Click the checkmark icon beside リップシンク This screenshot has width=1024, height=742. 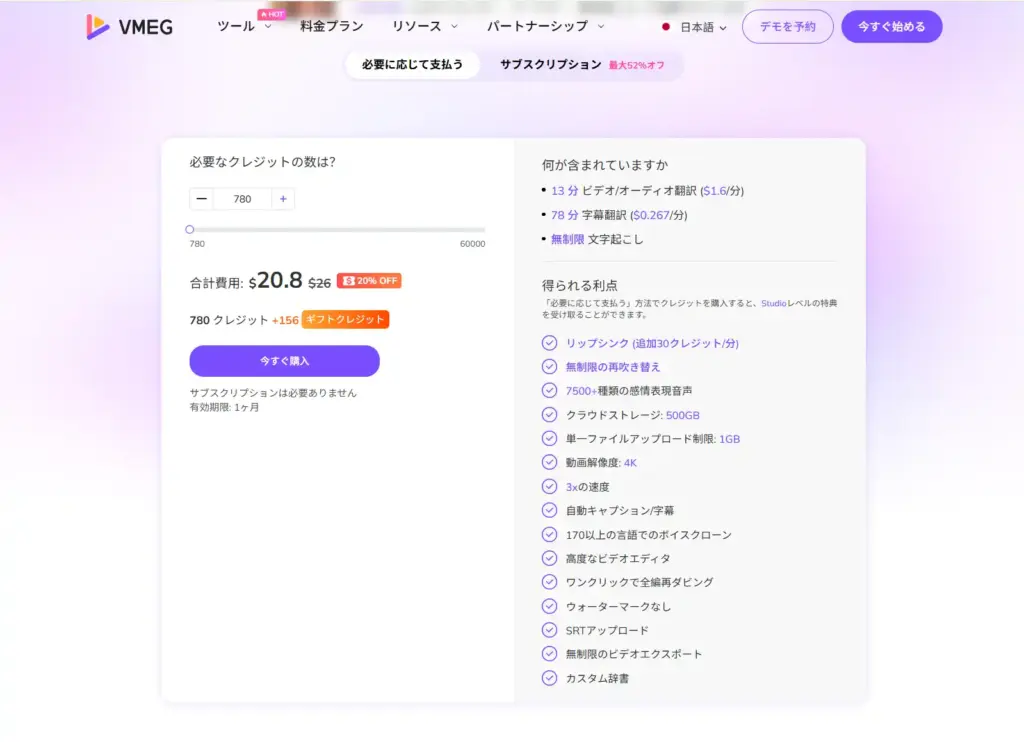[549, 343]
